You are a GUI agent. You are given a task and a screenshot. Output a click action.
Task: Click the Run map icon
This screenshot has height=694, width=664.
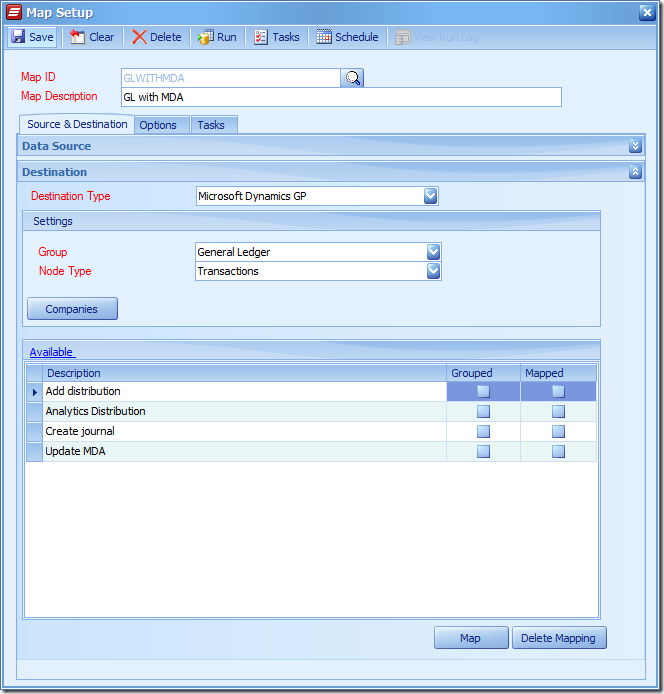click(206, 37)
